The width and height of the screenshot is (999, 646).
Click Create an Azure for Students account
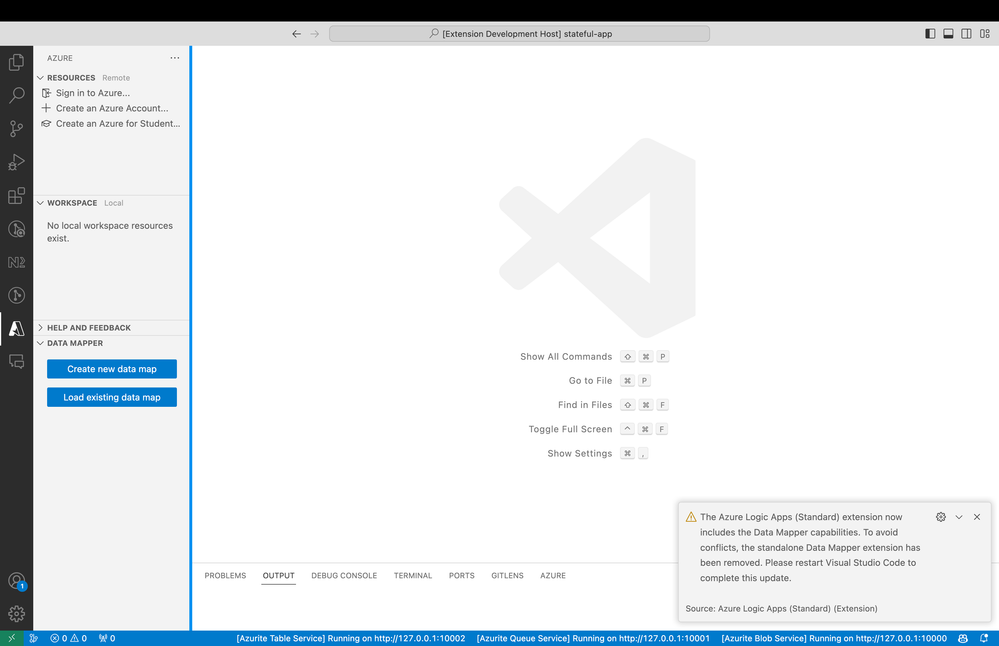(118, 124)
